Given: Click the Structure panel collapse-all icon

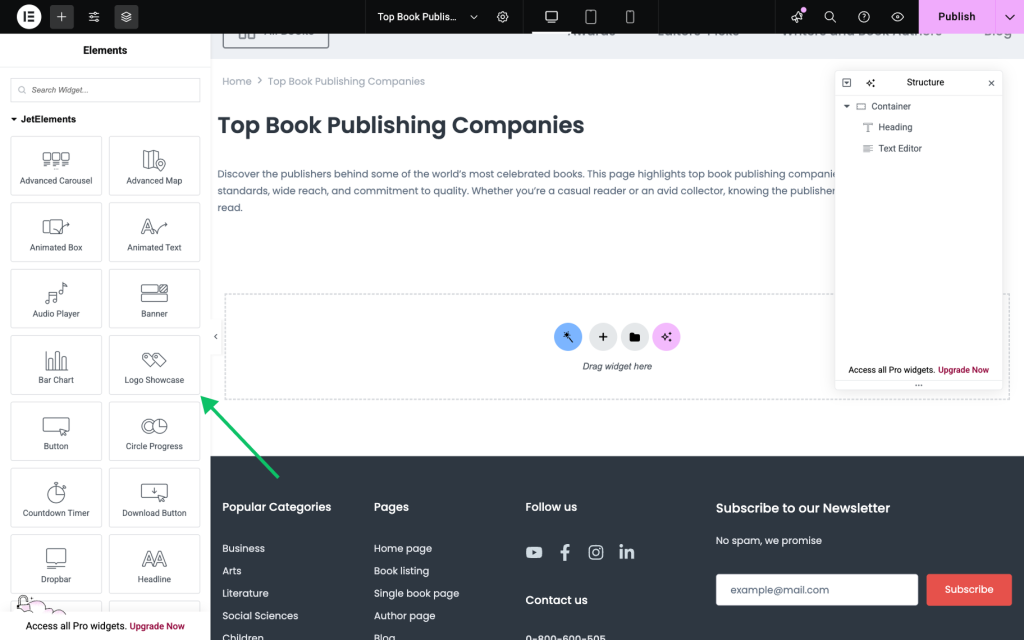Looking at the screenshot, I should point(846,82).
